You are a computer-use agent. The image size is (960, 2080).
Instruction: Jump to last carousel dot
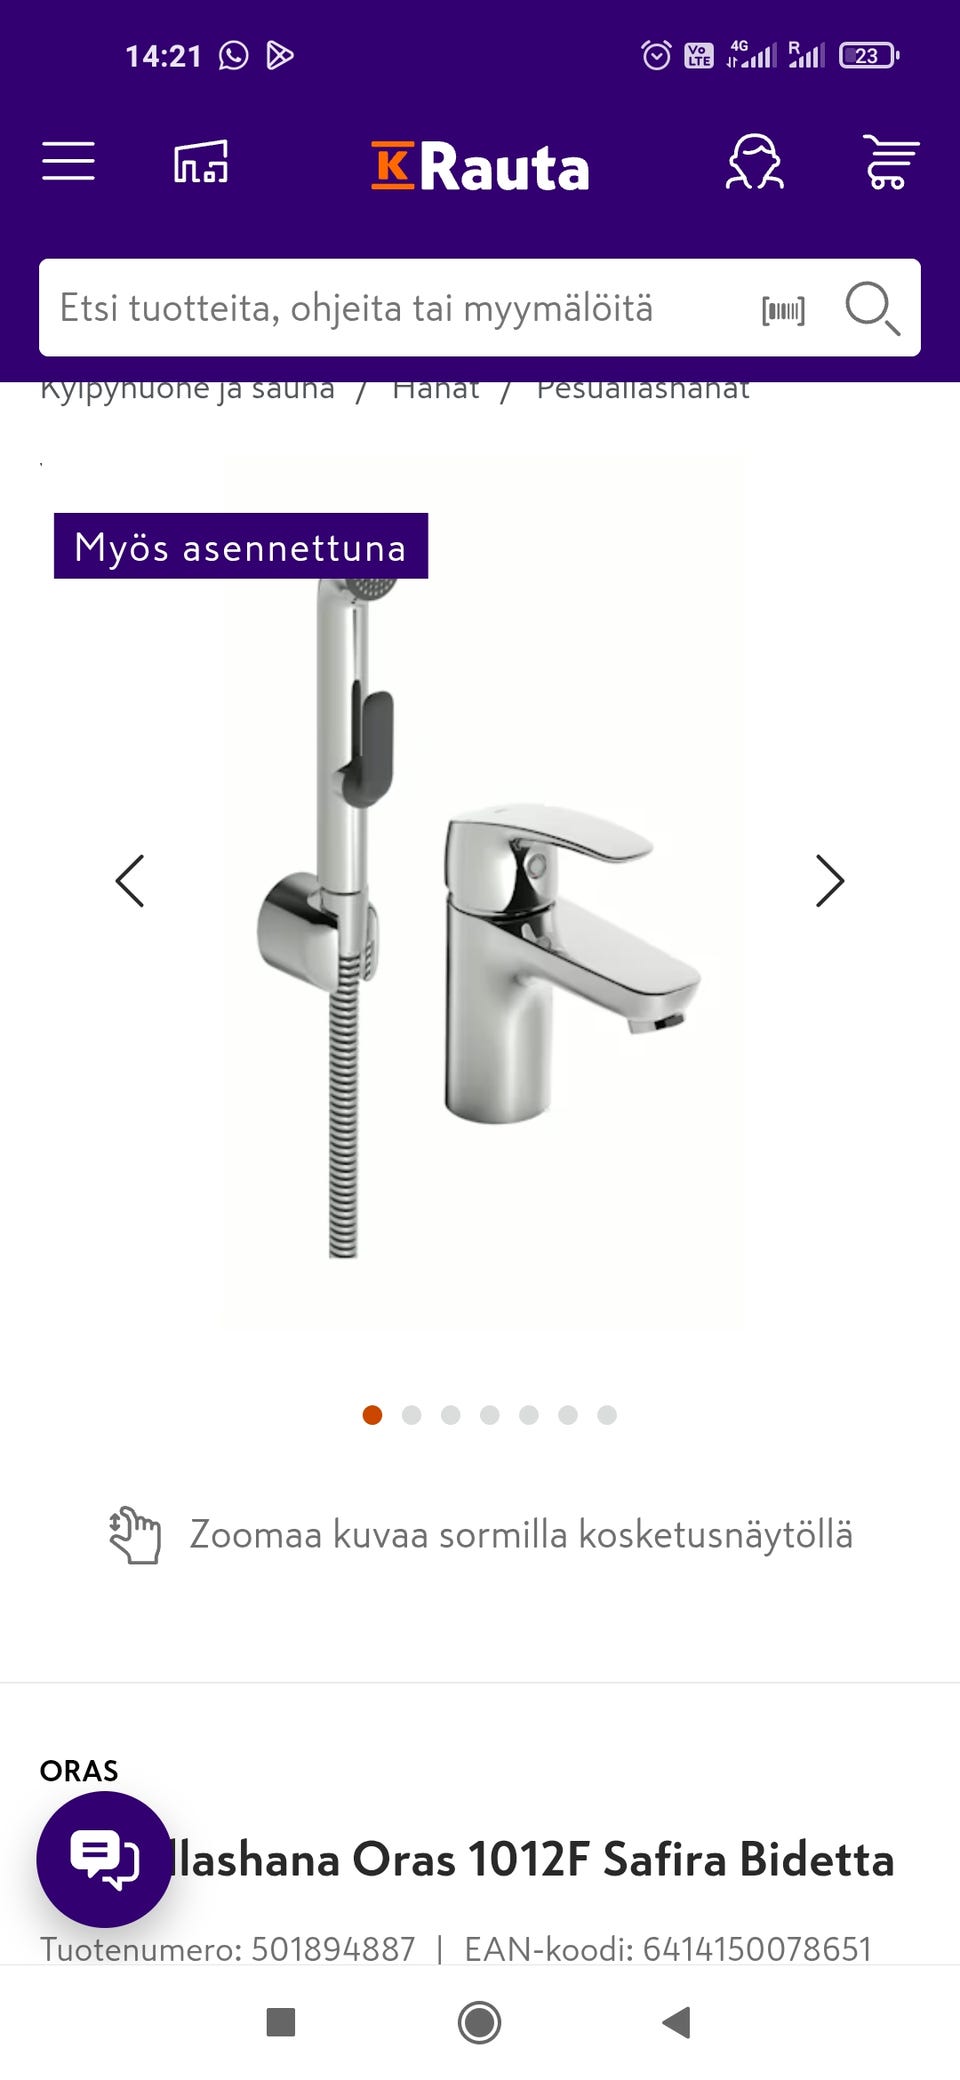point(607,1414)
